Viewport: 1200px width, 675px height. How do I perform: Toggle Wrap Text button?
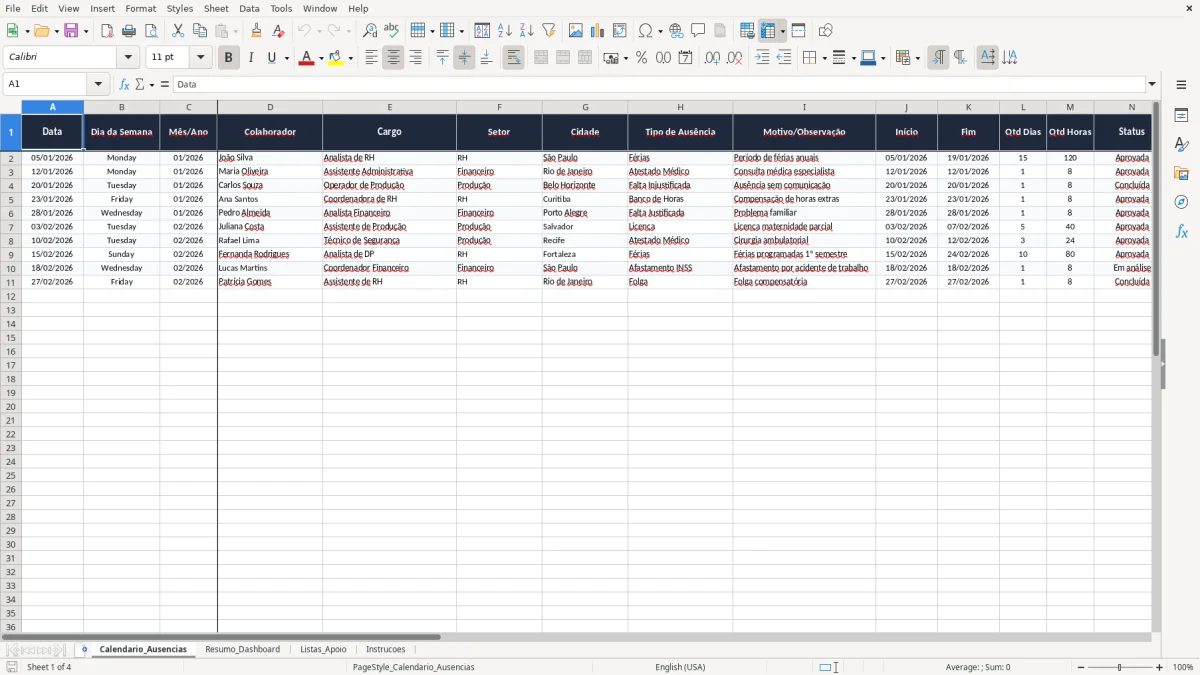pyautogui.click(x=513, y=58)
